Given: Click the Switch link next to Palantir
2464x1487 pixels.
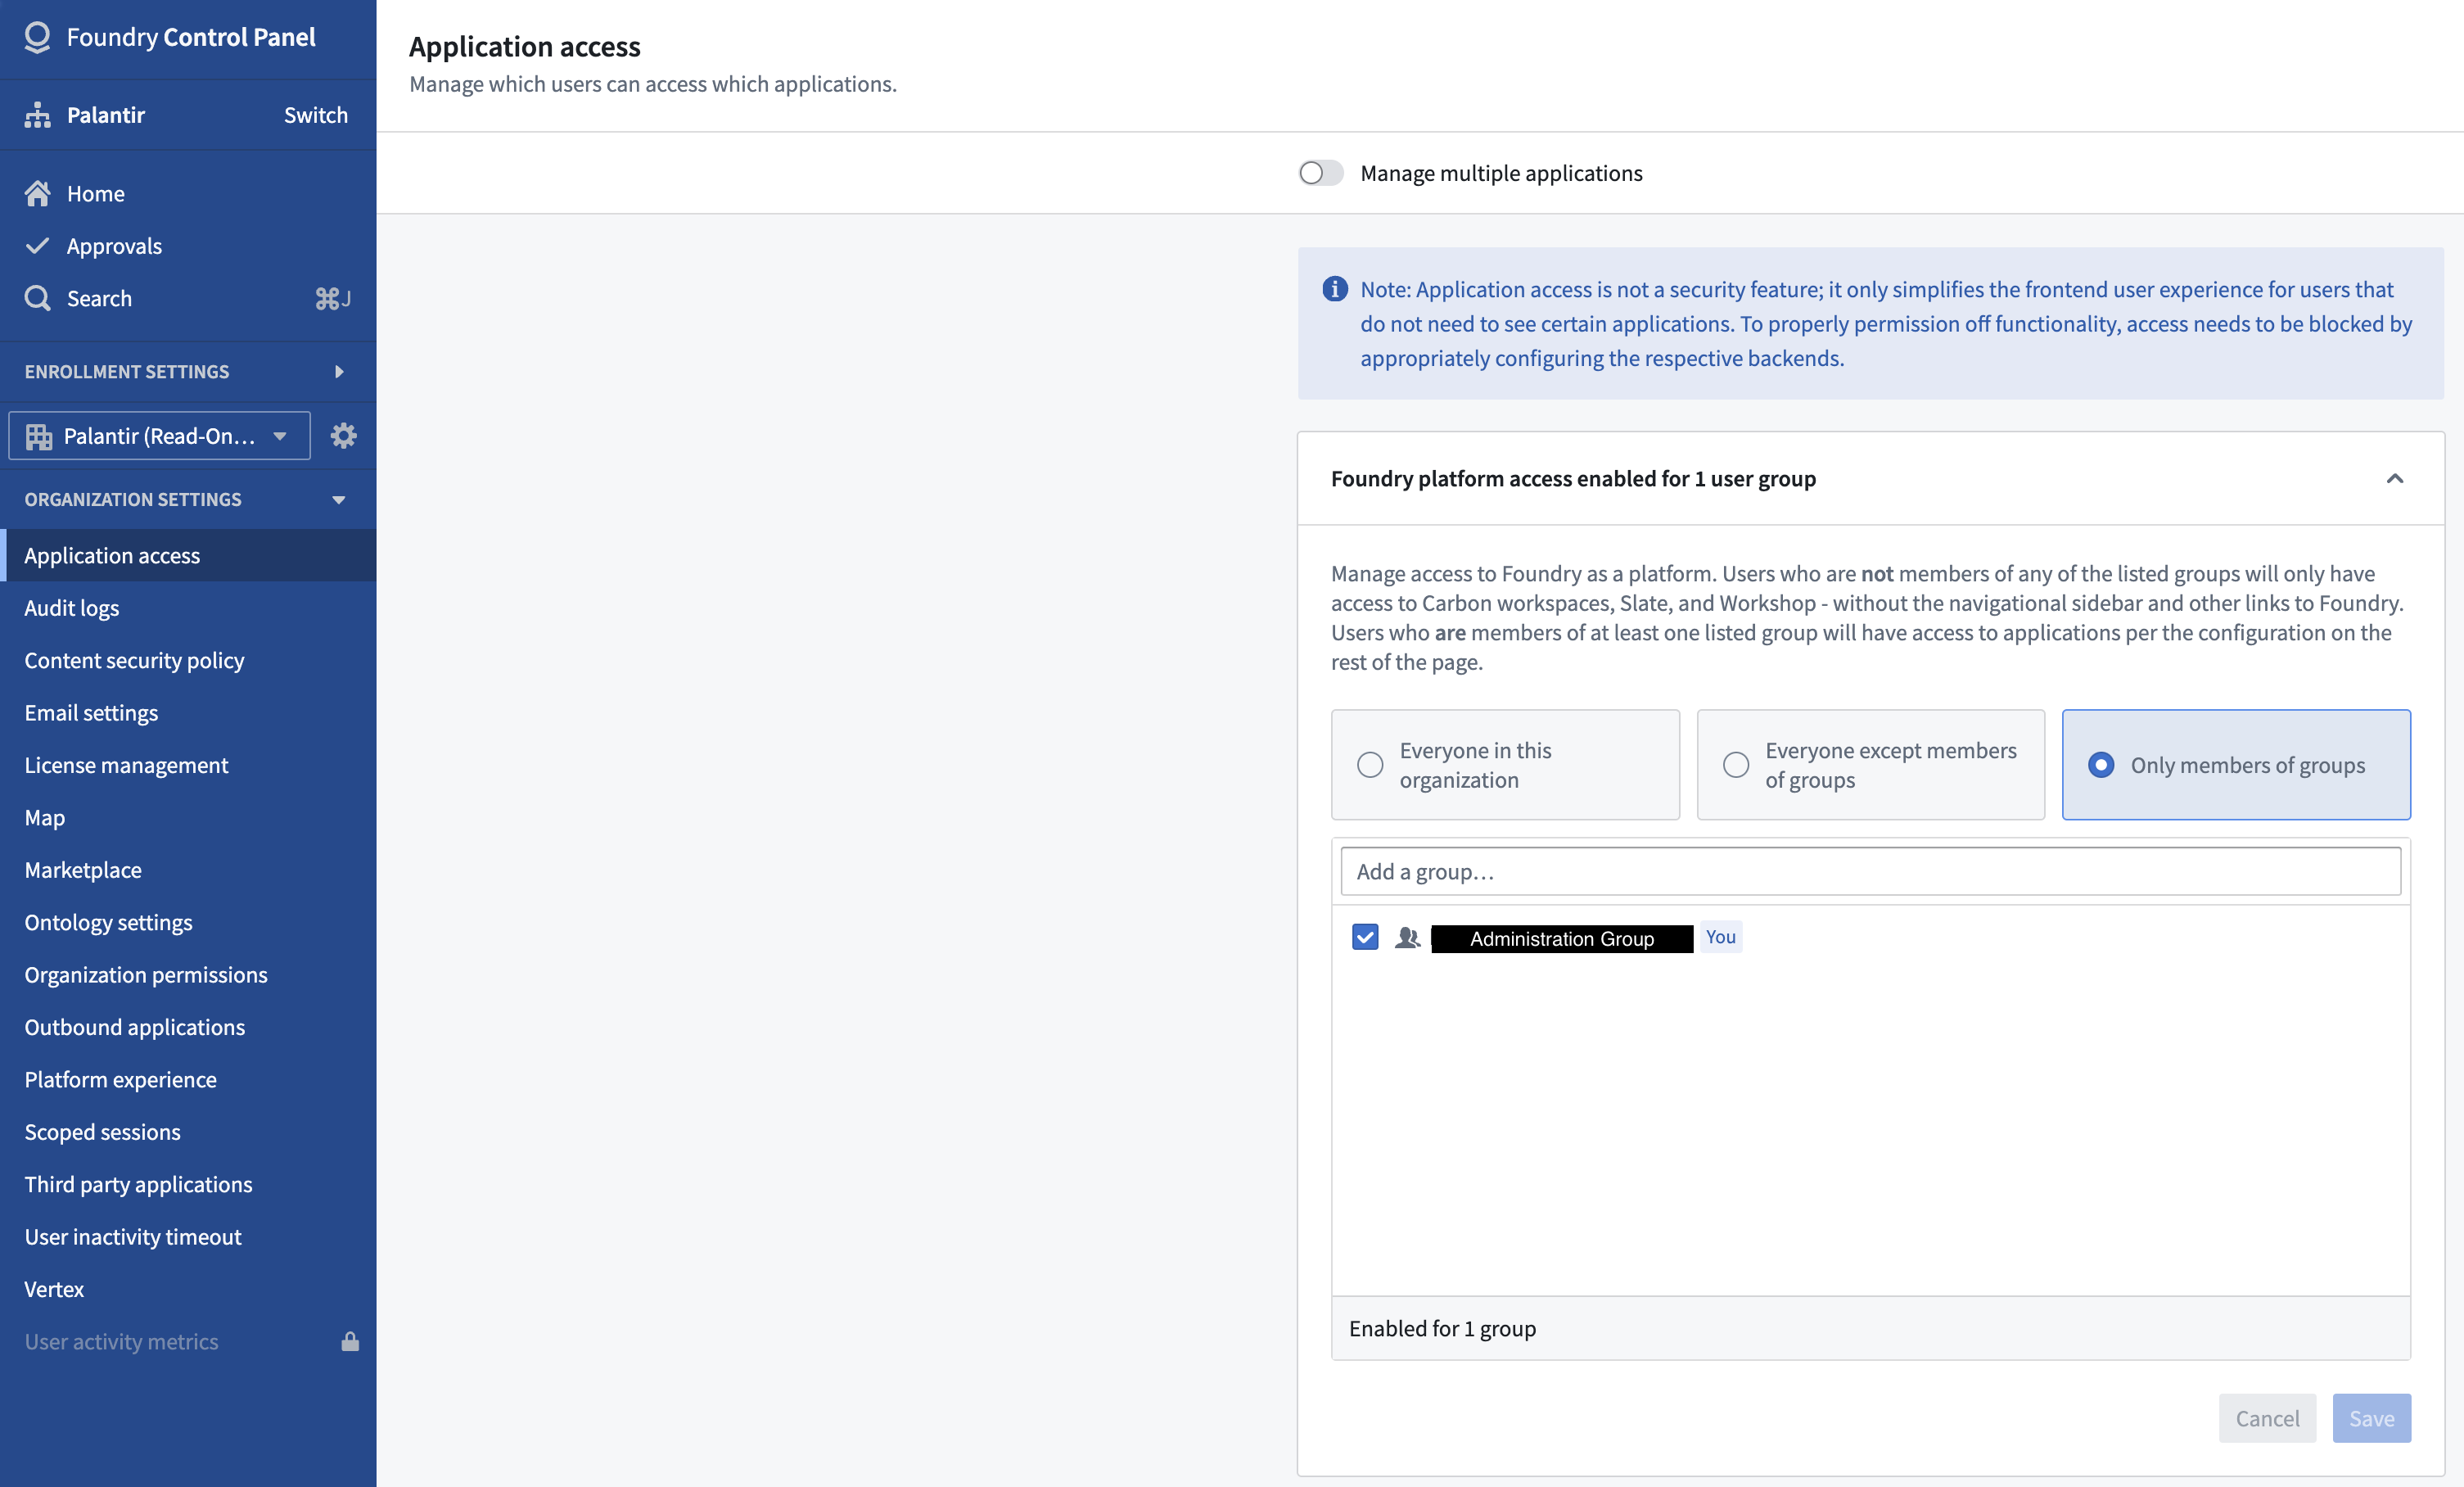Looking at the screenshot, I should tap(316, 115).
